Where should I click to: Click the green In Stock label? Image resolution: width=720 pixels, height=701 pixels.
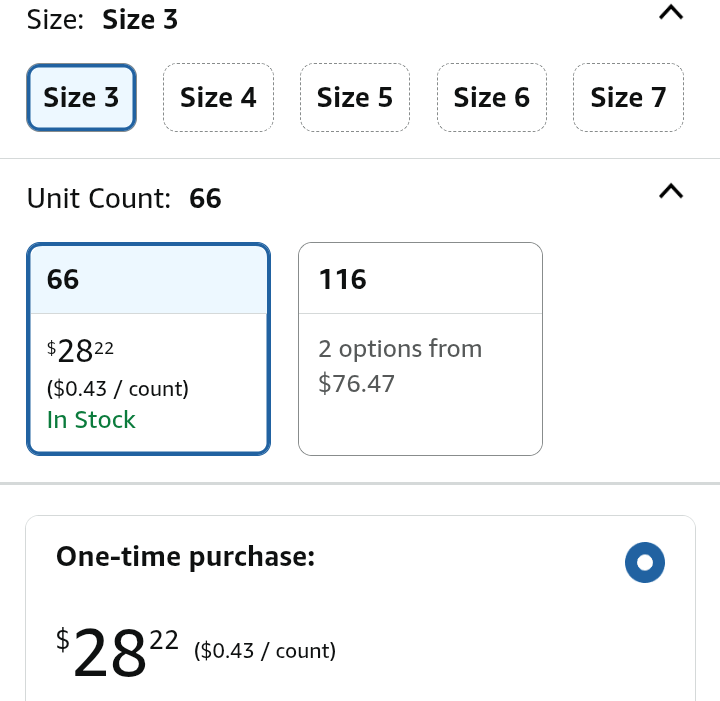(x=91, y=420)
